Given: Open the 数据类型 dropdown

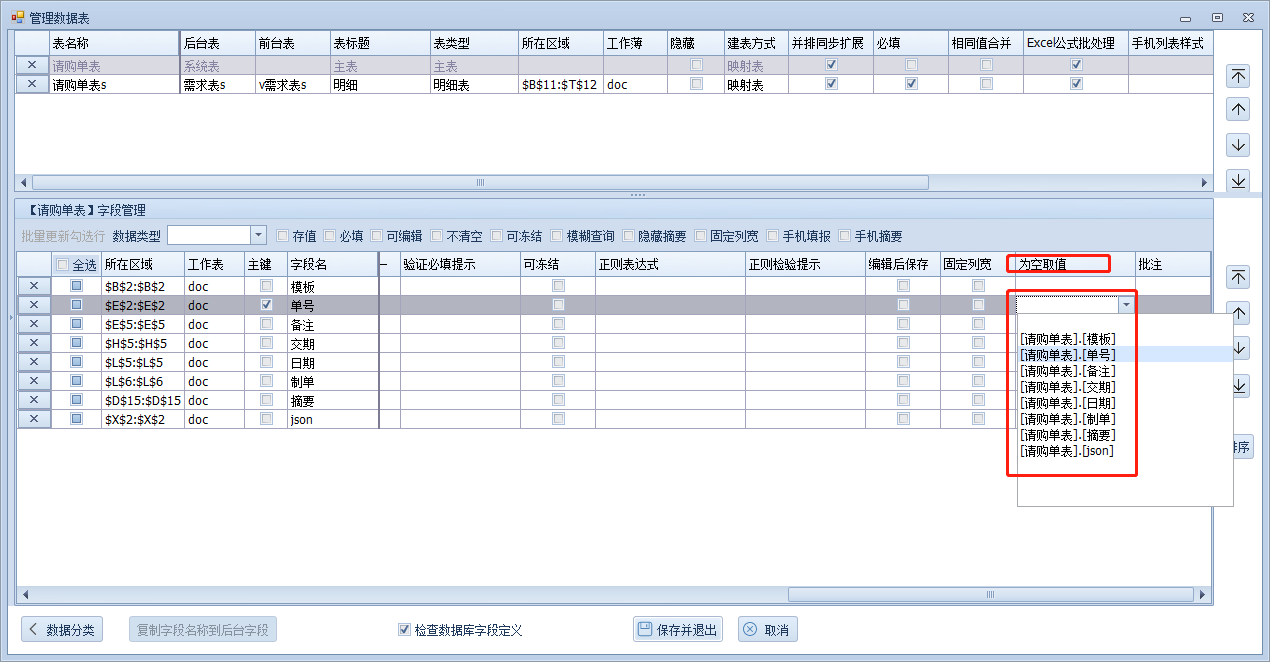Looking at the screenshot, I should [x=258, y=235].
